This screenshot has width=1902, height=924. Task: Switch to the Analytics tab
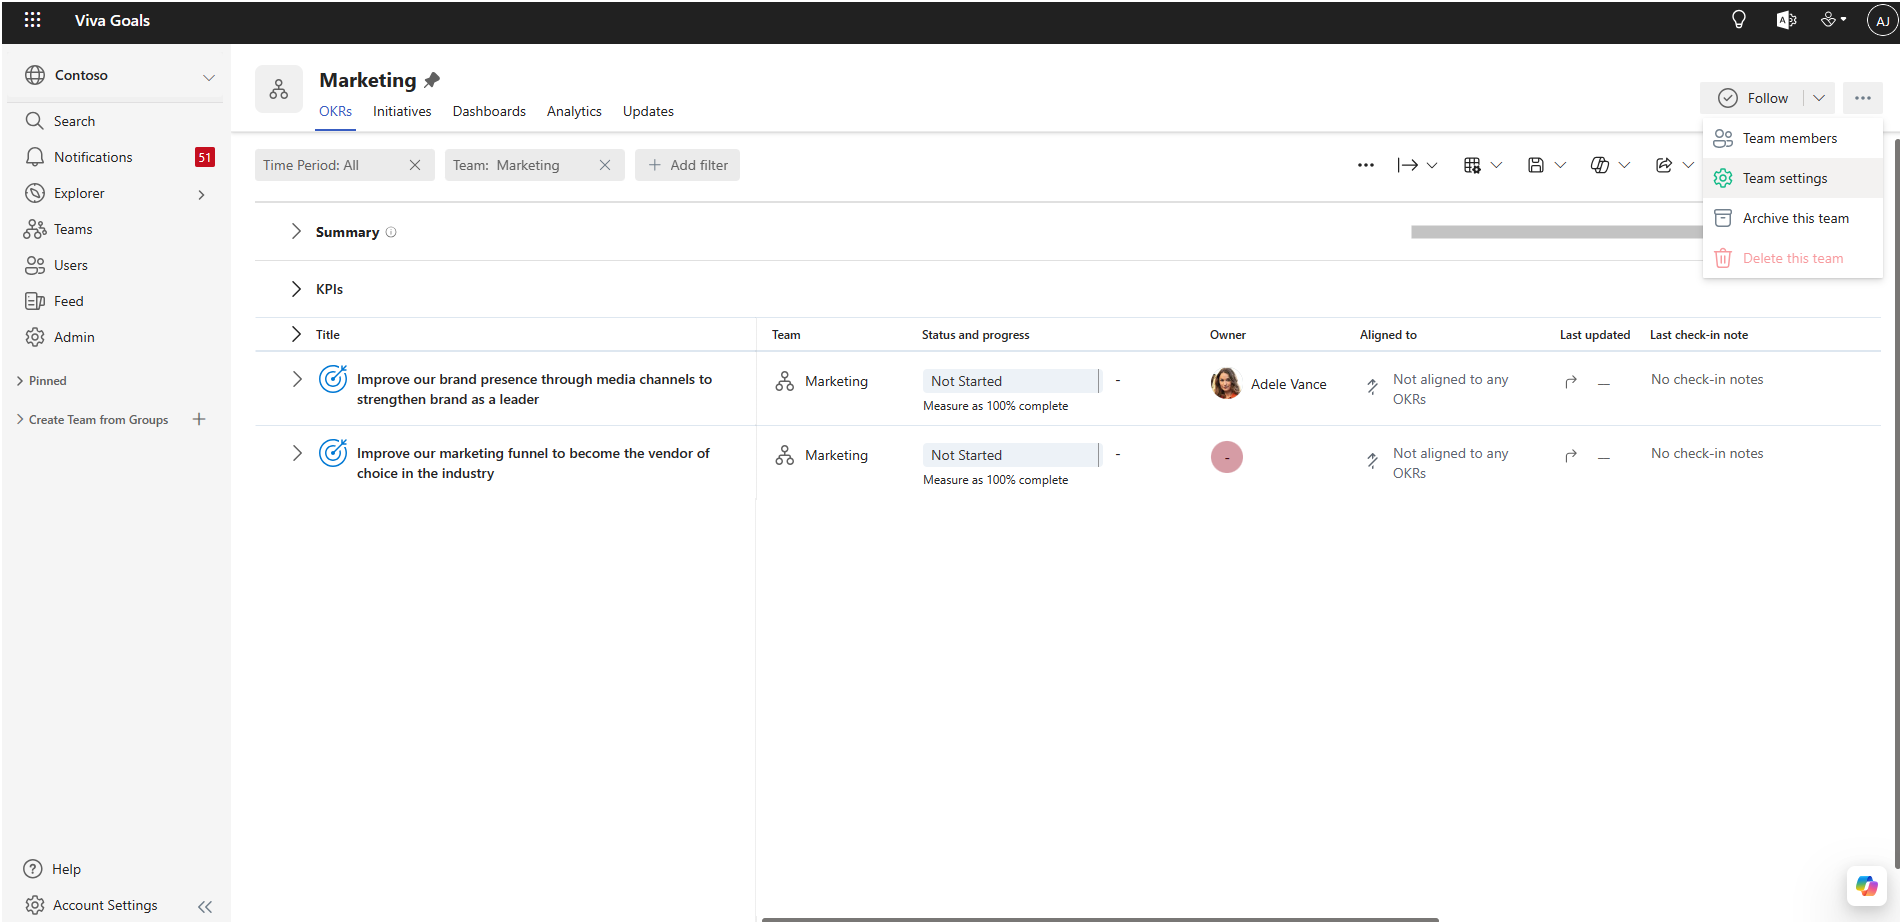[574, 111]
